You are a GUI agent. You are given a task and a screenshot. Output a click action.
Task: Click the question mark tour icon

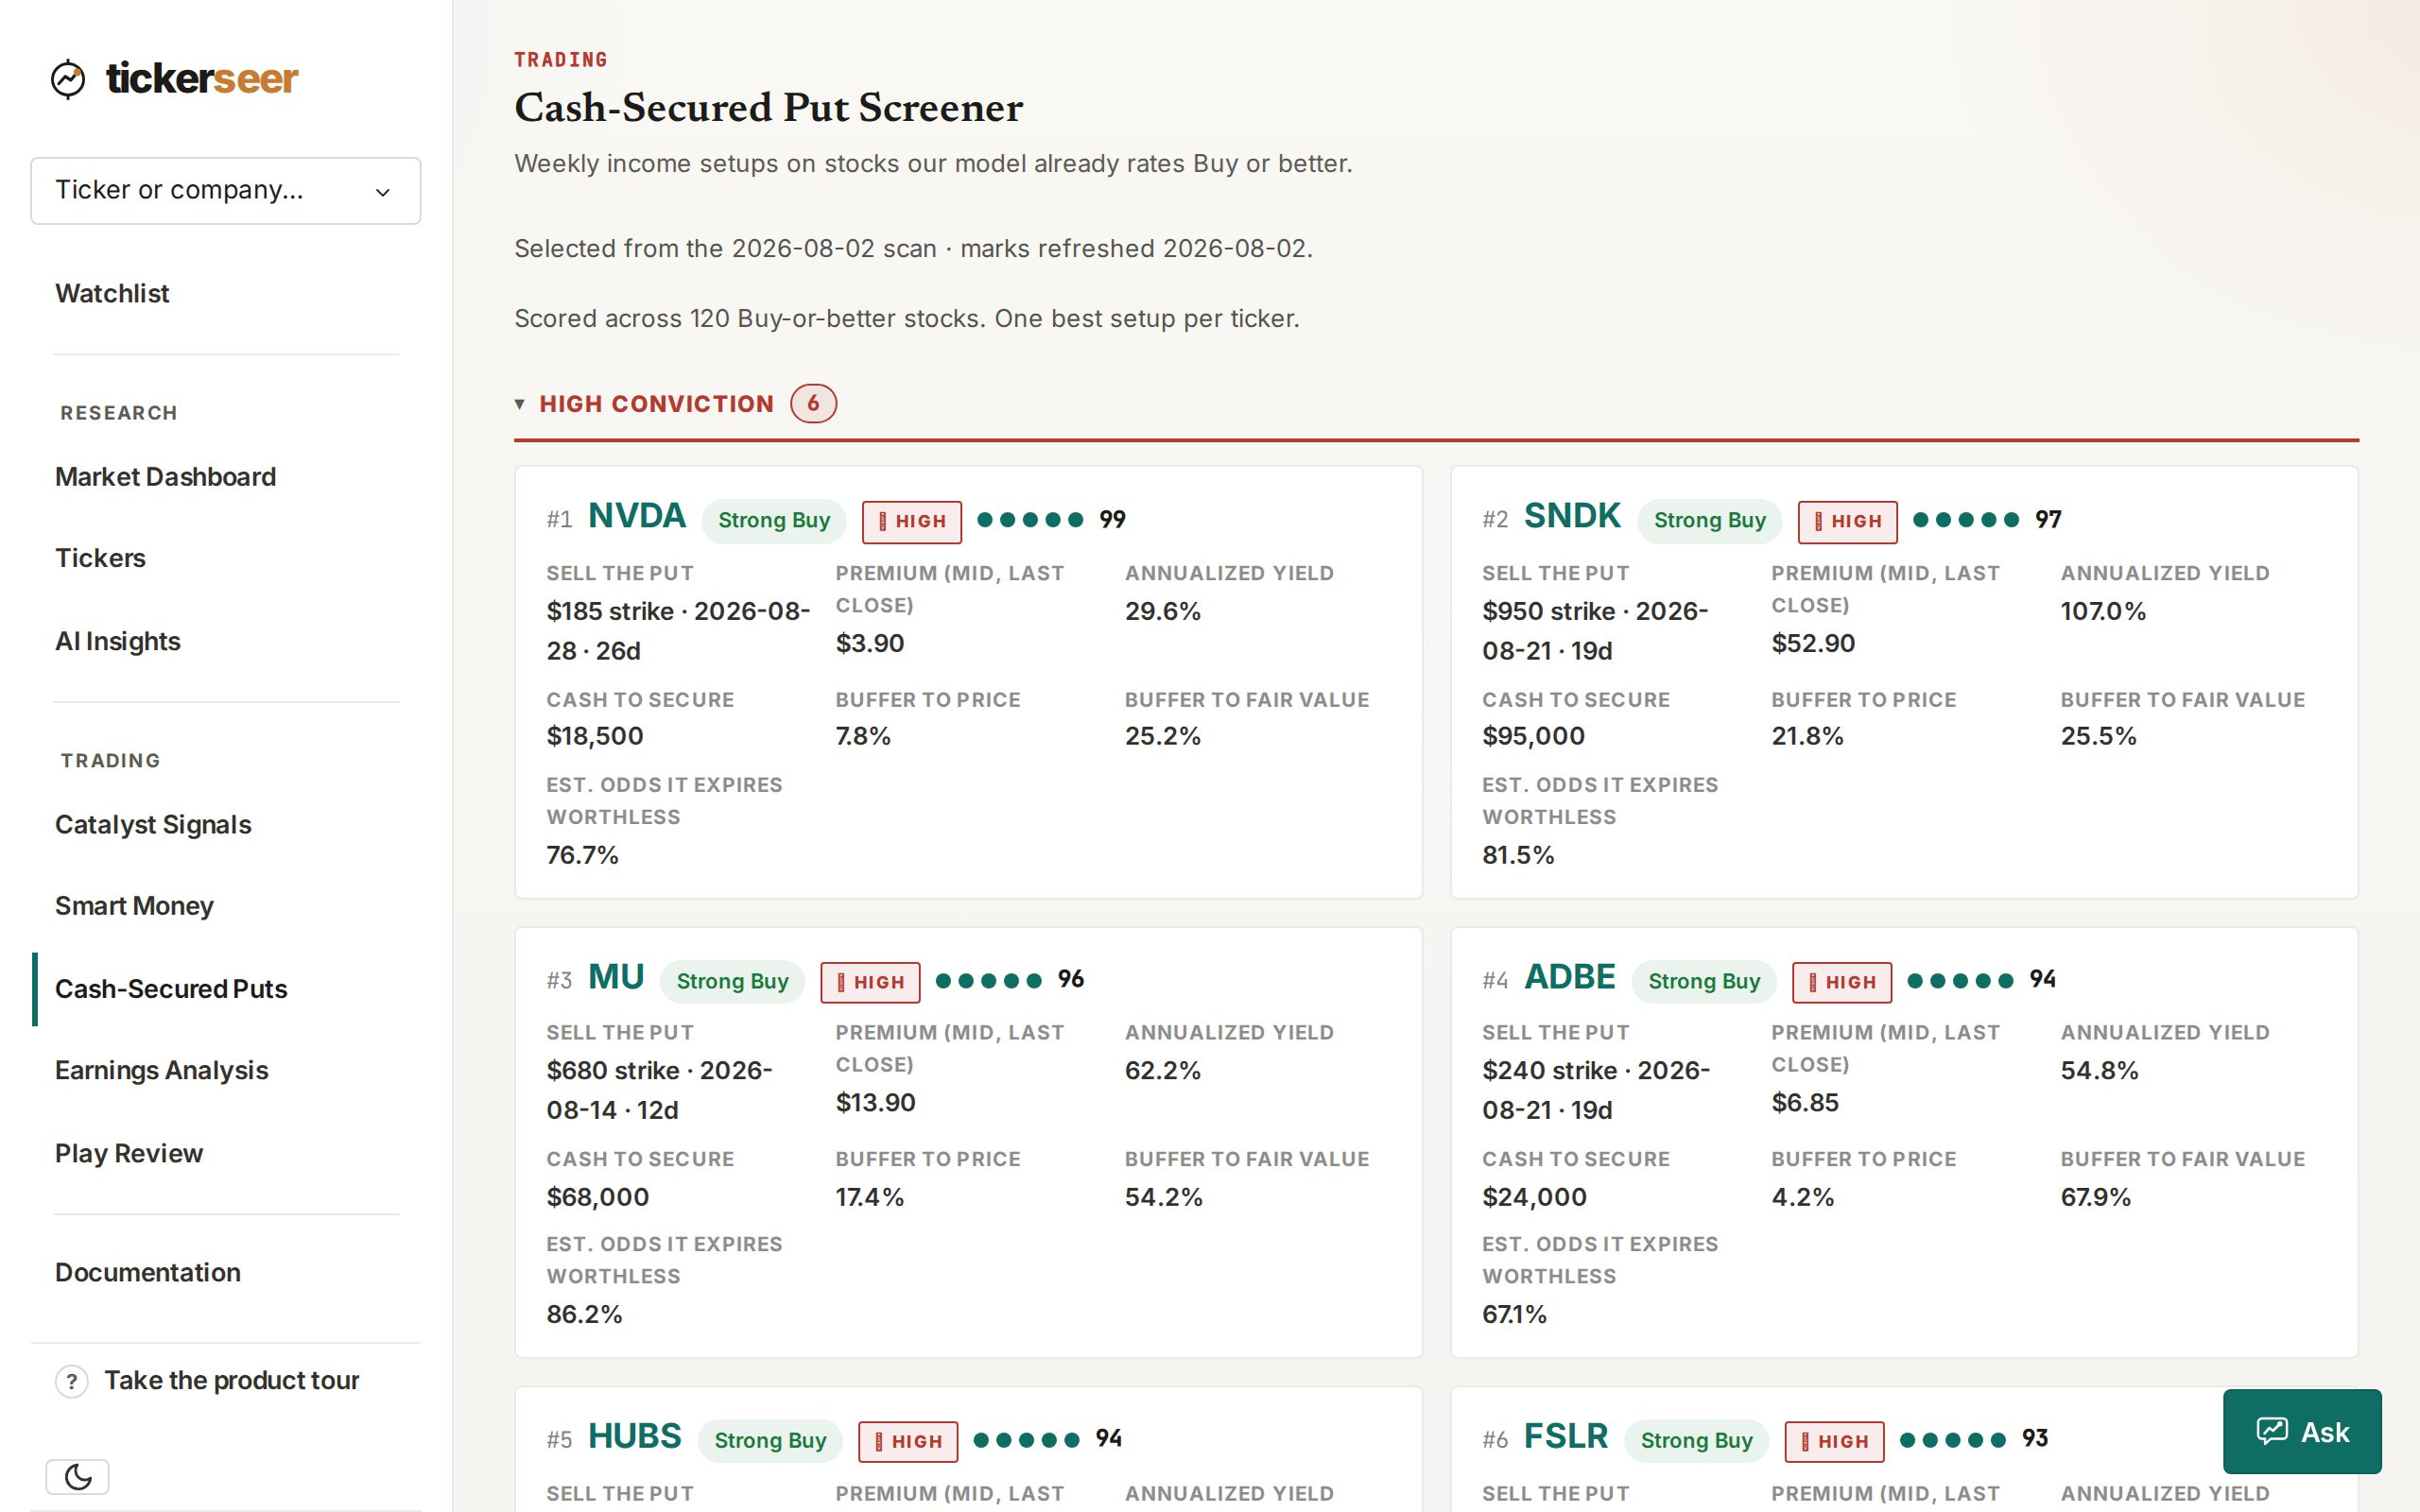click(71, 1381)
